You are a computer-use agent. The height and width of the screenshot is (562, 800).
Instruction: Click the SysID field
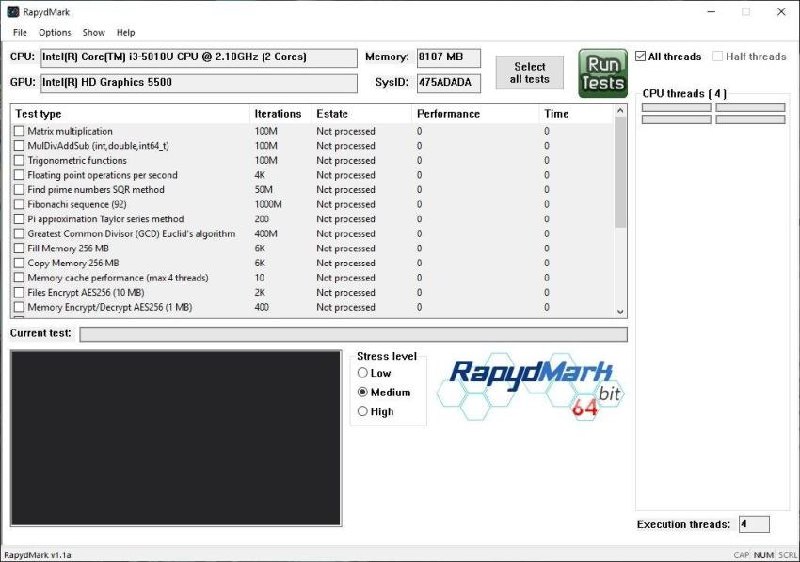449,83
